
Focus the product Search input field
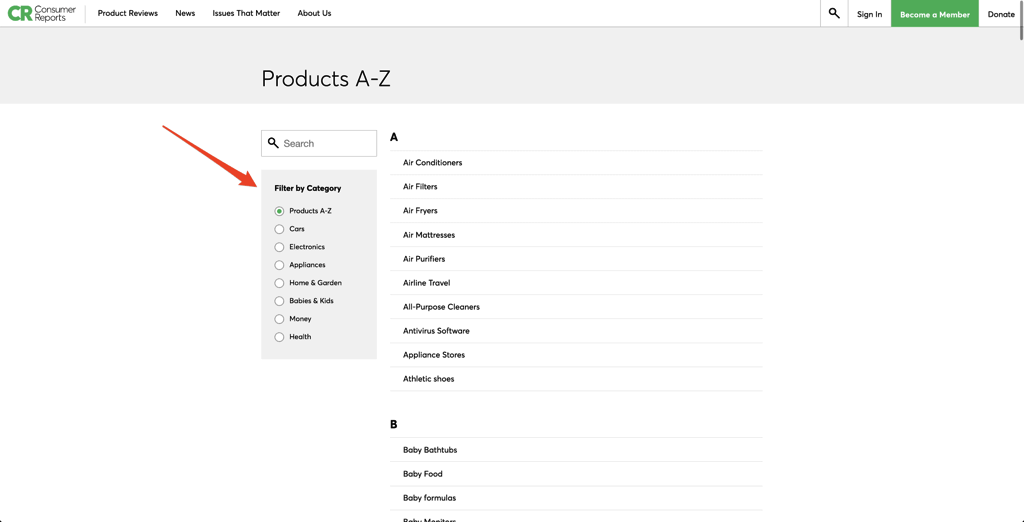coord(327,143)
